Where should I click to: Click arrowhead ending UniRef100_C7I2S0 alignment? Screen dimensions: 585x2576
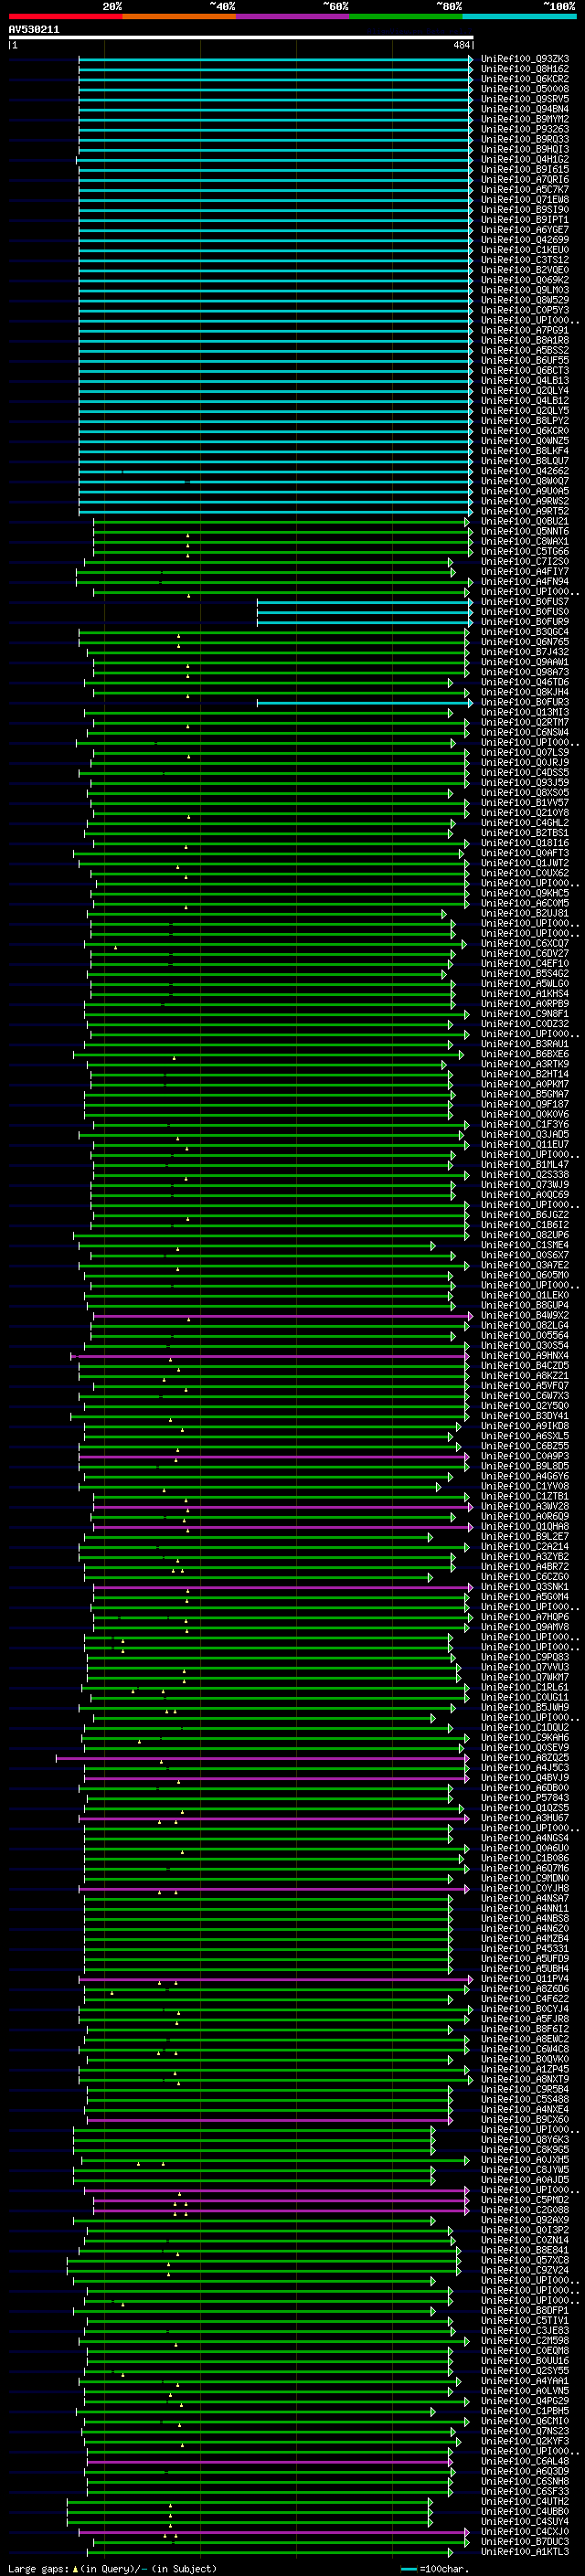pos(451,562)
